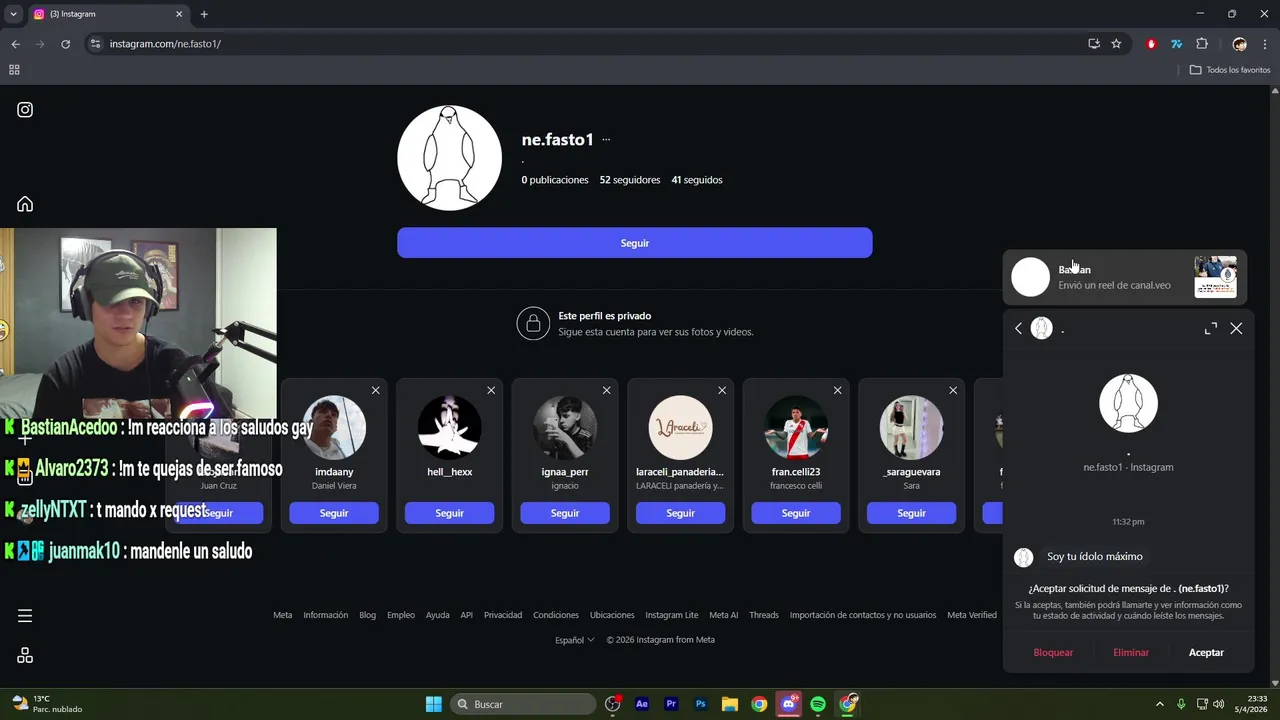This screenshot has width=1280, height=720.
Task: Open the Threads footer link
Action: tap(764, 615)
